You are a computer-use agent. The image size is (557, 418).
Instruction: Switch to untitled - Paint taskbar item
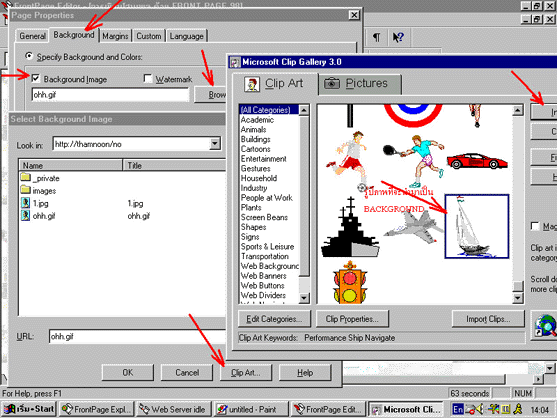250,409
